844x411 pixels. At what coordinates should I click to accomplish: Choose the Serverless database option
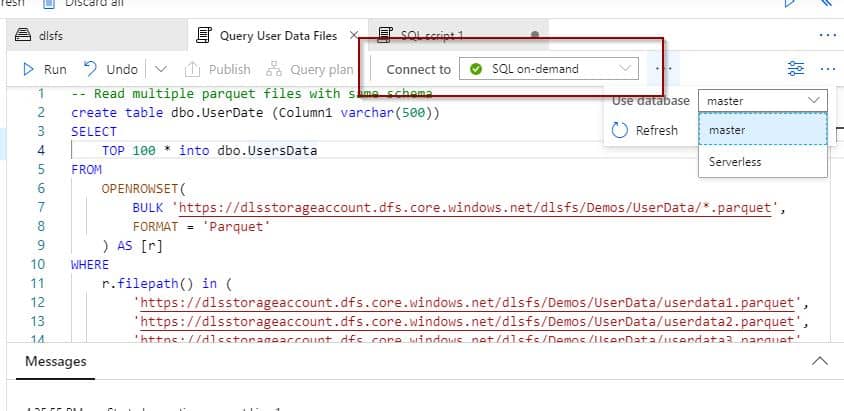(763, 162)
